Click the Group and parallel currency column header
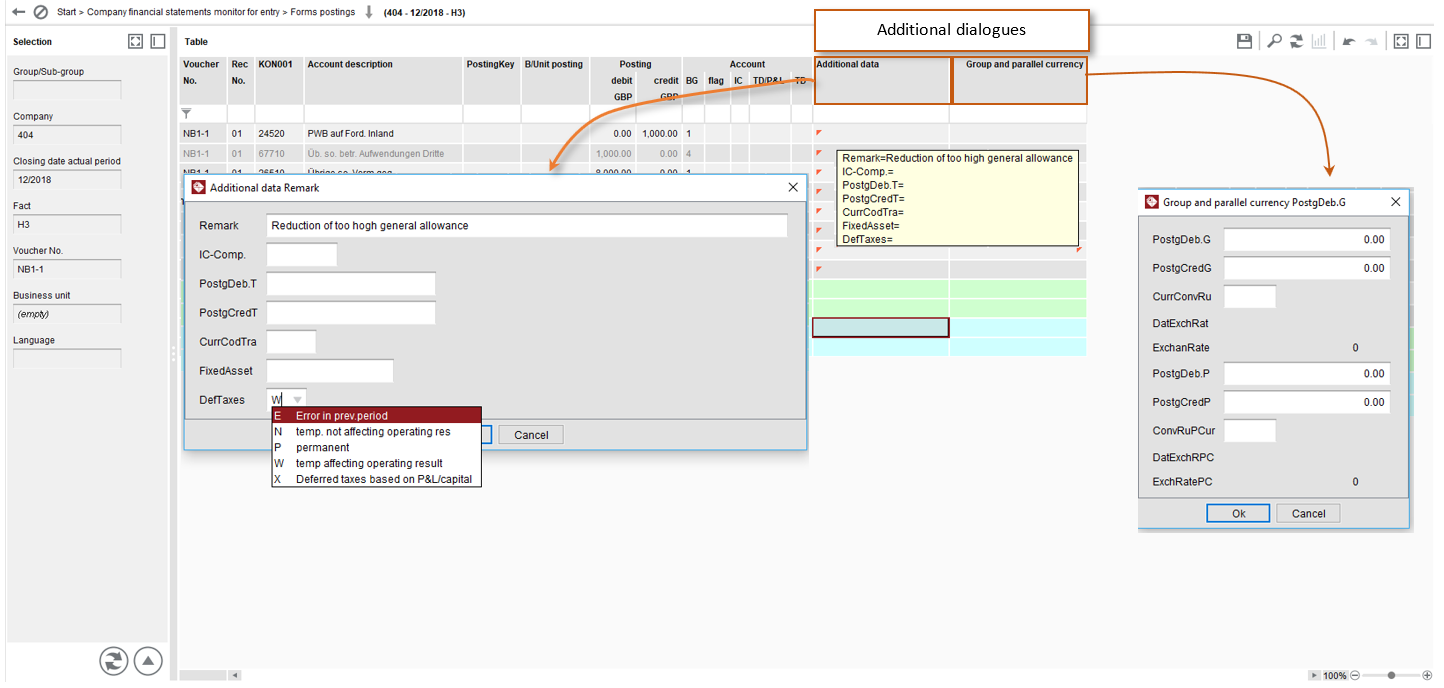 pyautogui.click(x=1019, y=80)
